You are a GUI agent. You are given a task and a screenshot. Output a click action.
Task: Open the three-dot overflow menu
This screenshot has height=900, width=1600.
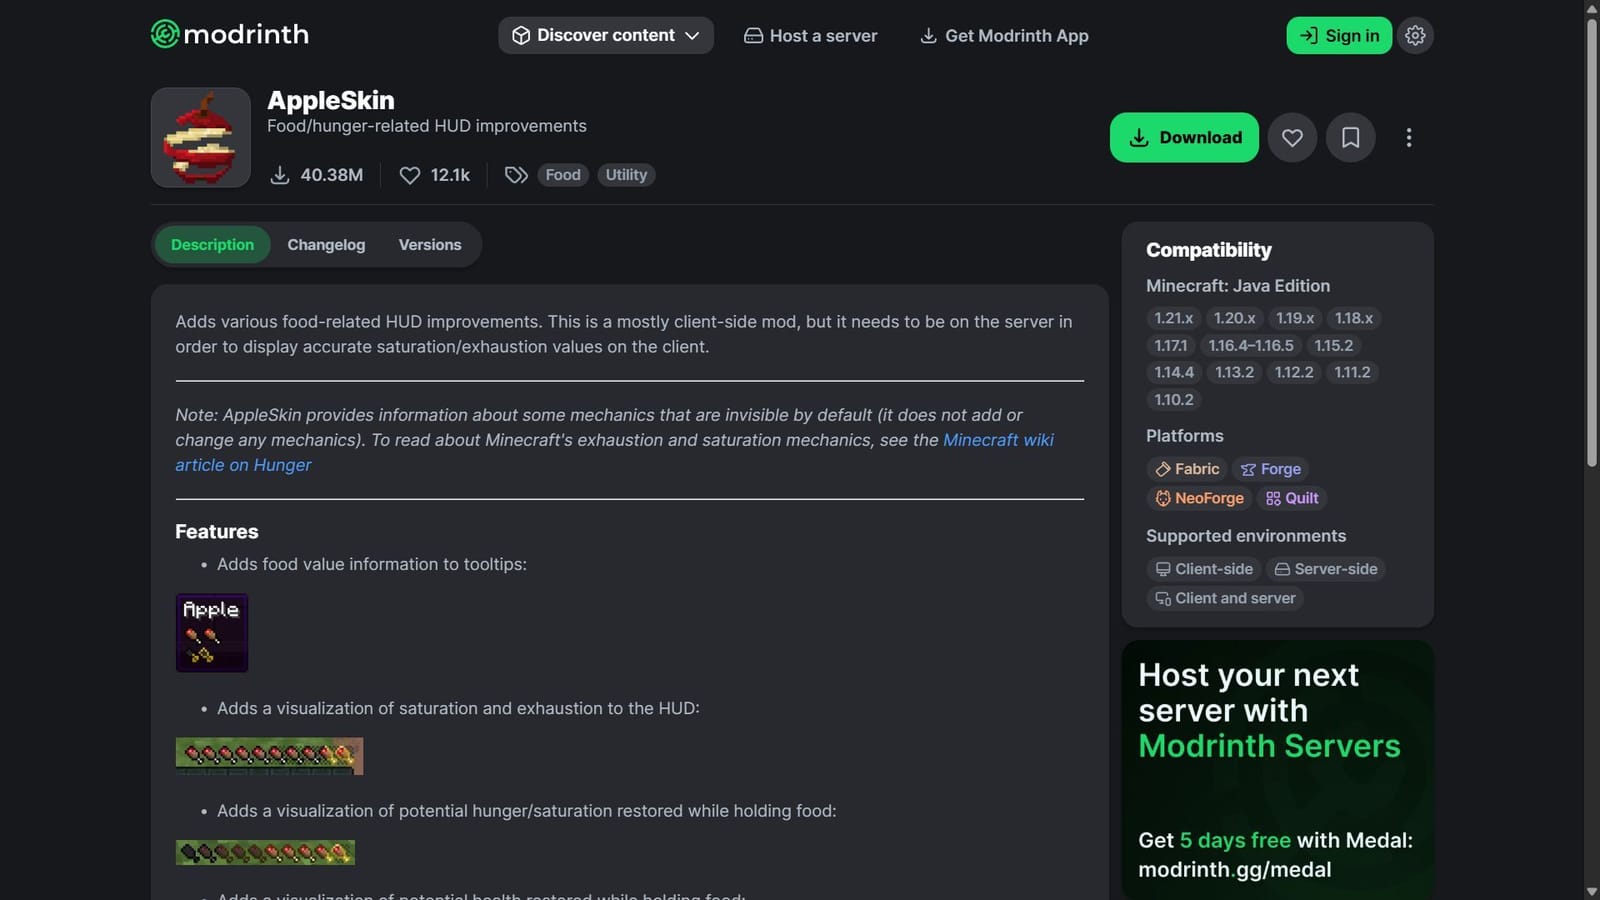1409,137
